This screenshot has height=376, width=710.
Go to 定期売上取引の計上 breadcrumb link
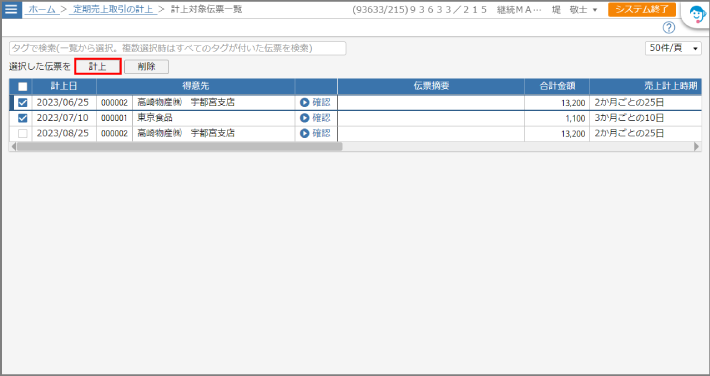point(113,9)
